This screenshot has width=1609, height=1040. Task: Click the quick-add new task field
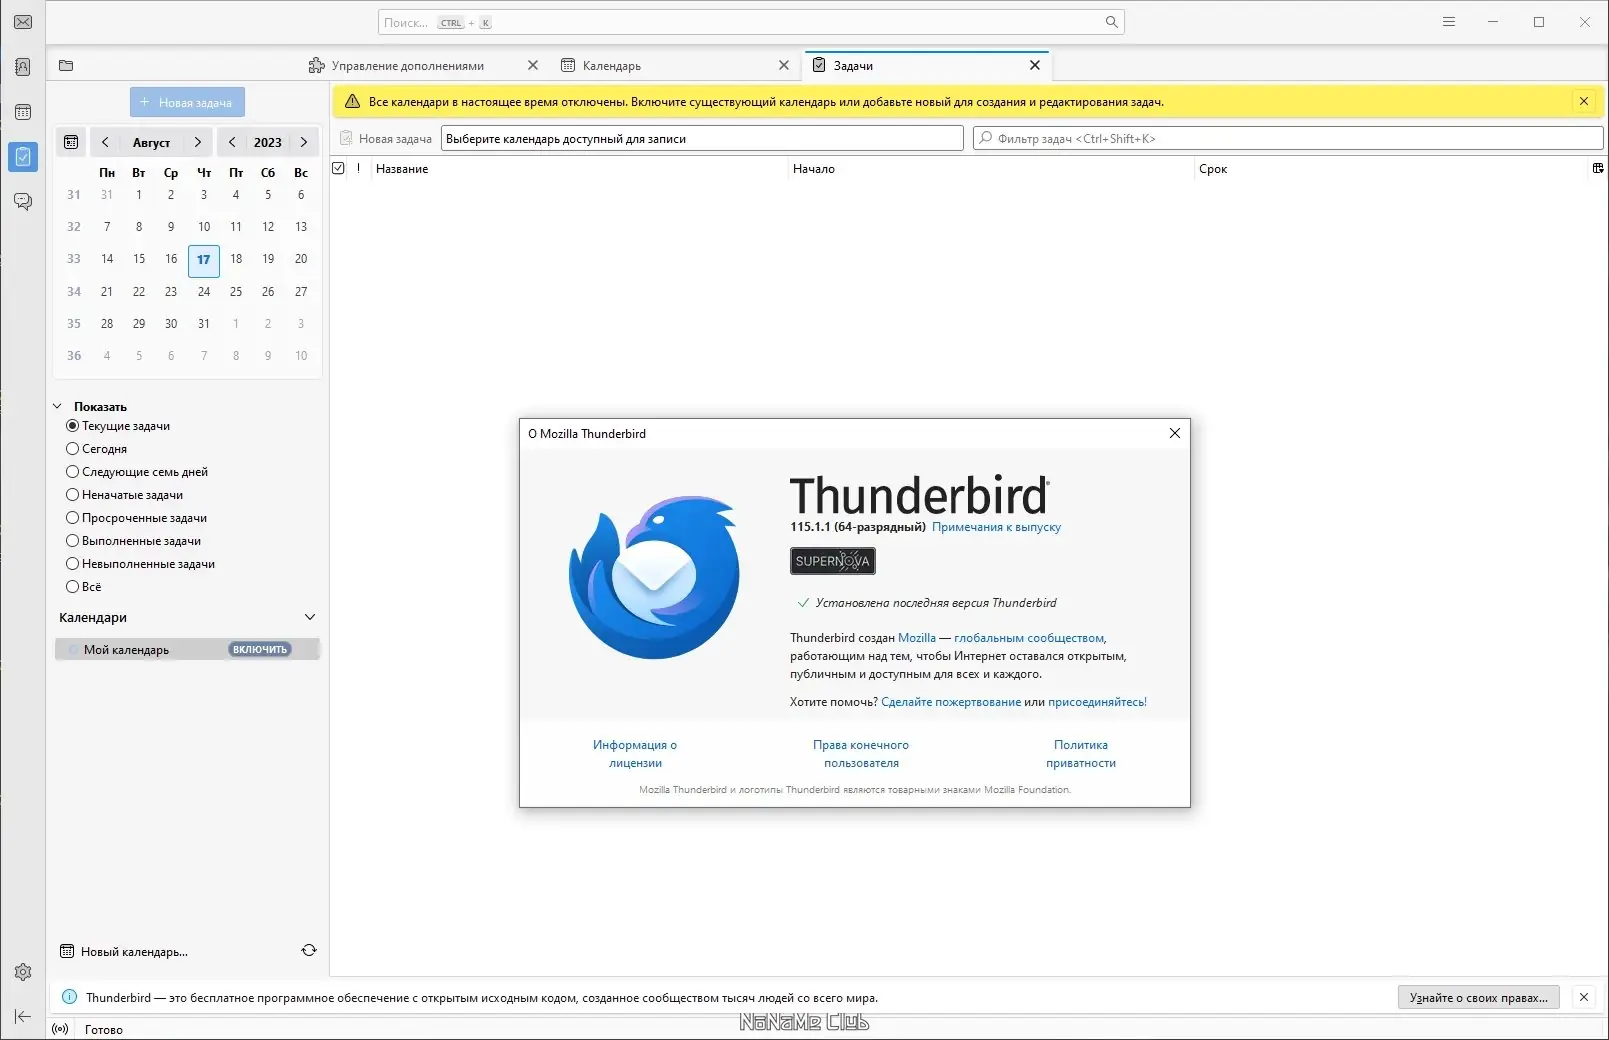pos(702,138)
